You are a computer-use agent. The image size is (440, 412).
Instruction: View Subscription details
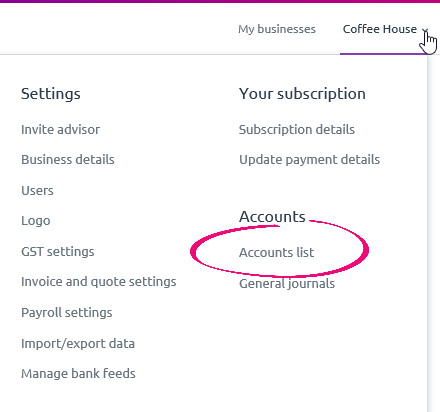[x=297, y=129]
